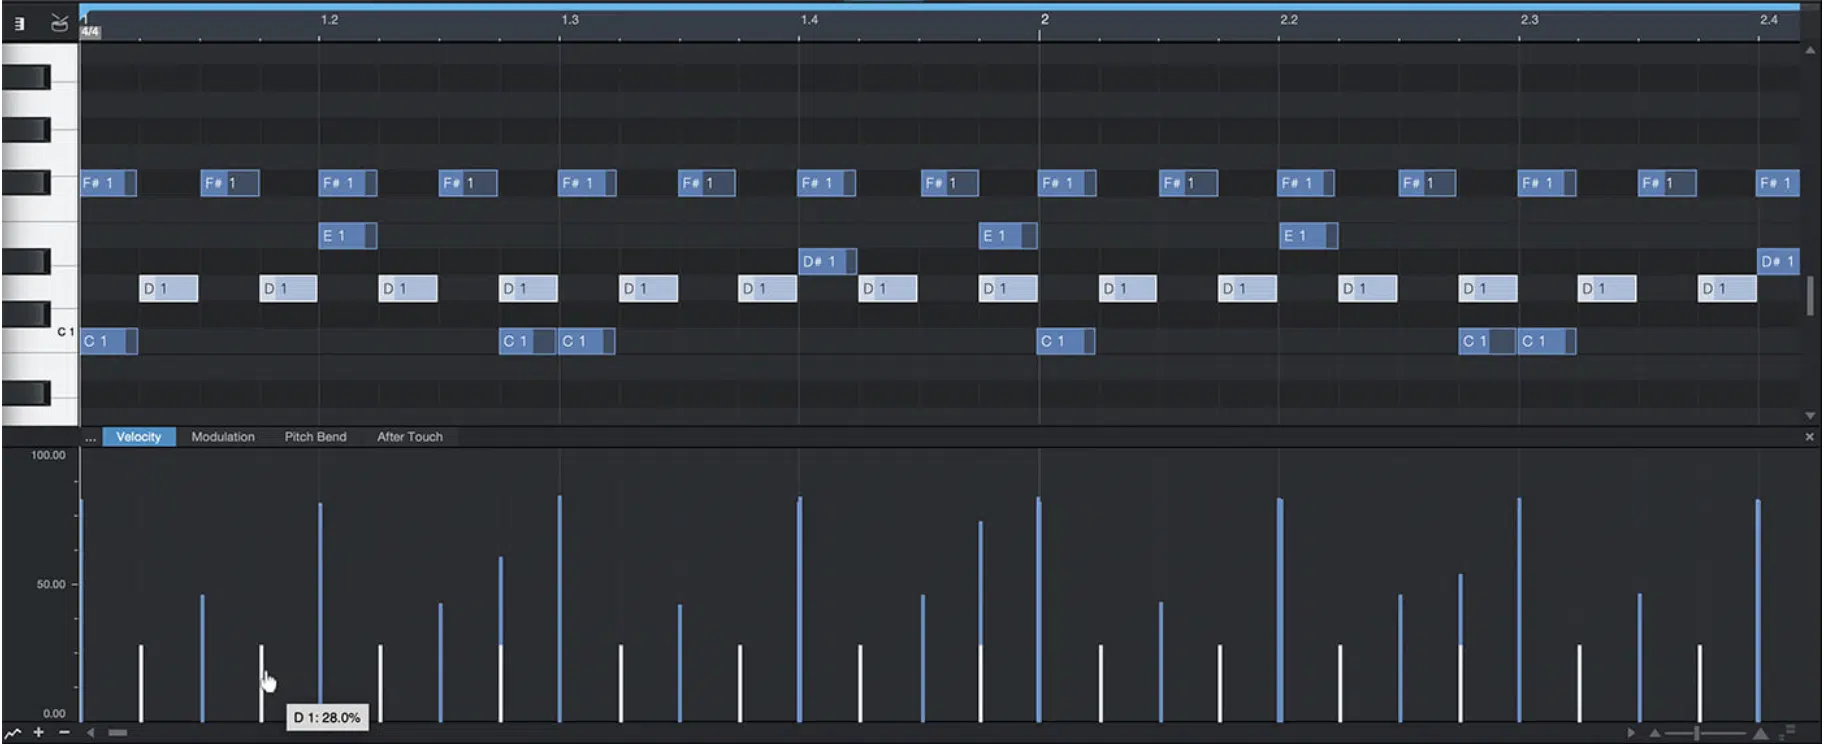Click the 4/4 time signature marker
The image size is (1824, 744).
(x=90, y=32)
